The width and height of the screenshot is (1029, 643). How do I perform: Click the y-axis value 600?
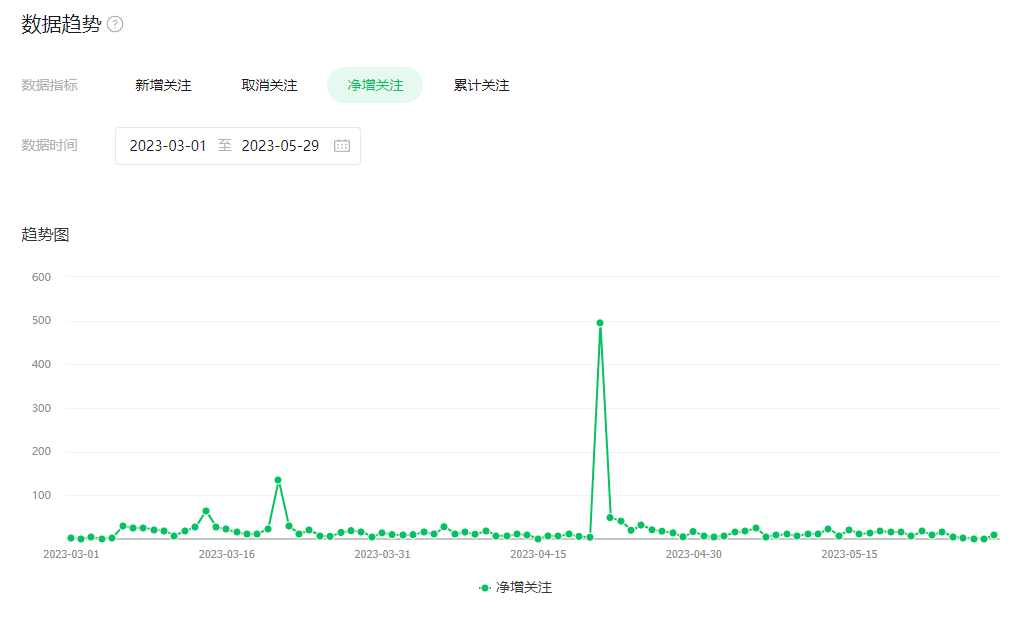(41, 278)
